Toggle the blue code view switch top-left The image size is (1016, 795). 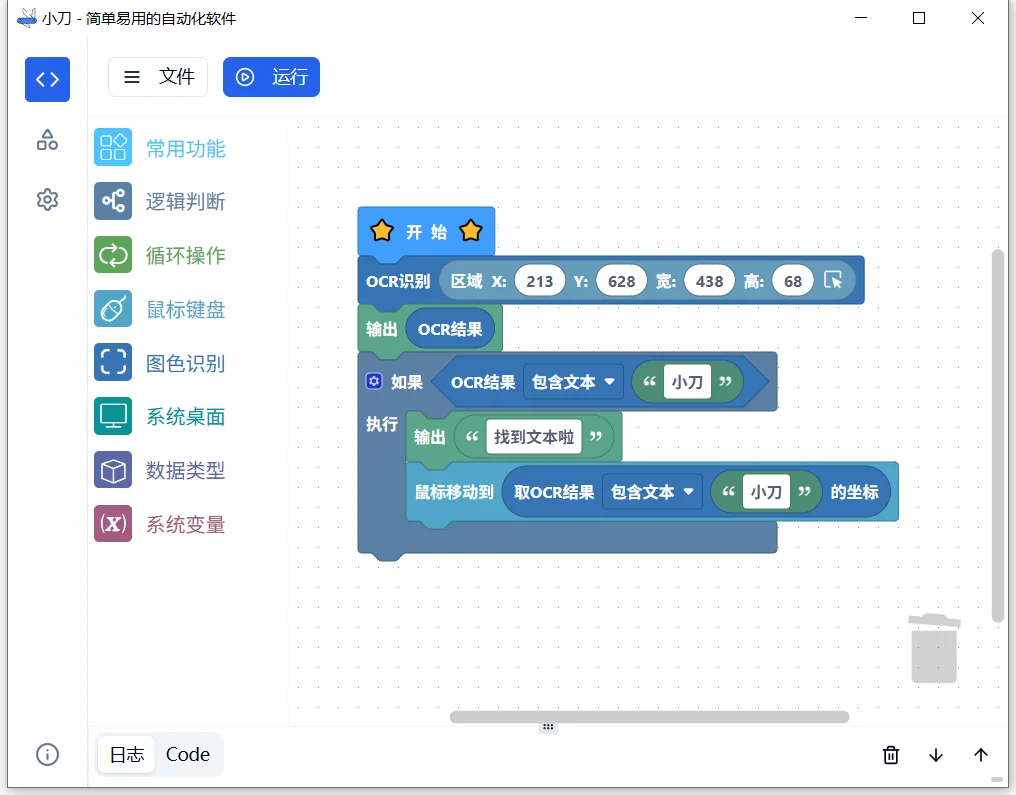[x=47, y=79]
